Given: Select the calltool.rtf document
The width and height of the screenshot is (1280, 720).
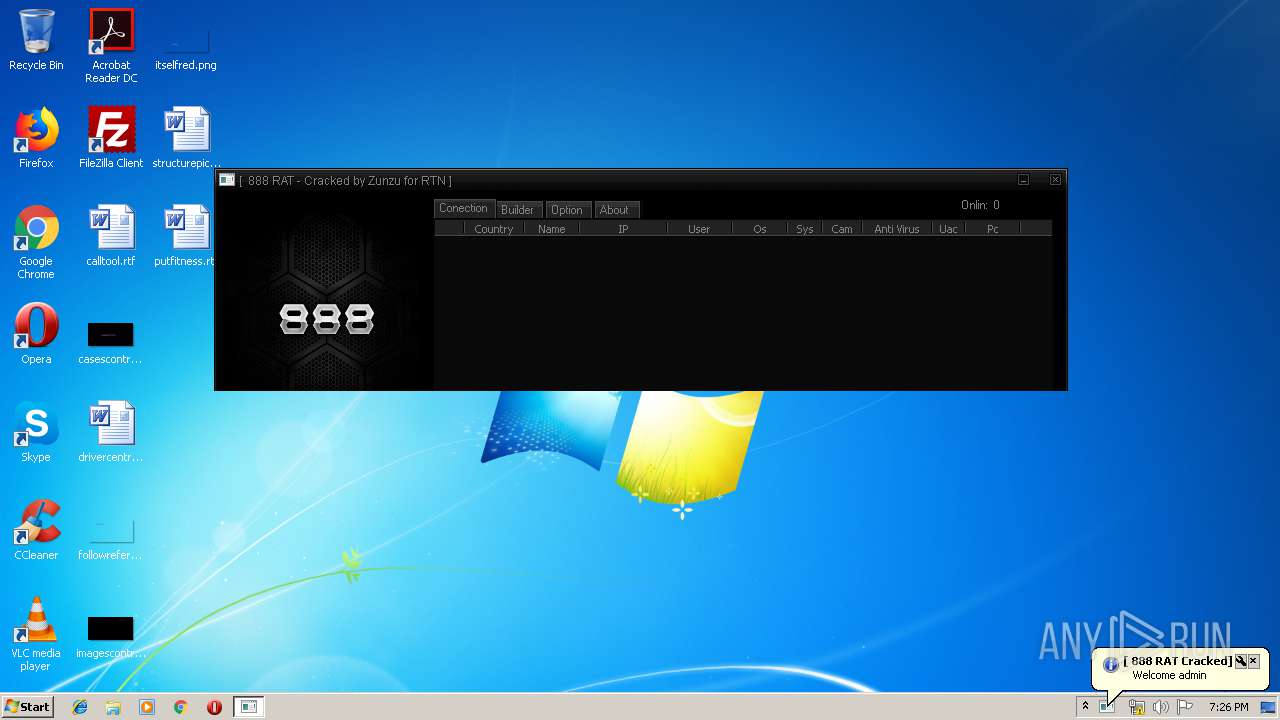Looking at the screenshot, I should (x=111, y=236).
